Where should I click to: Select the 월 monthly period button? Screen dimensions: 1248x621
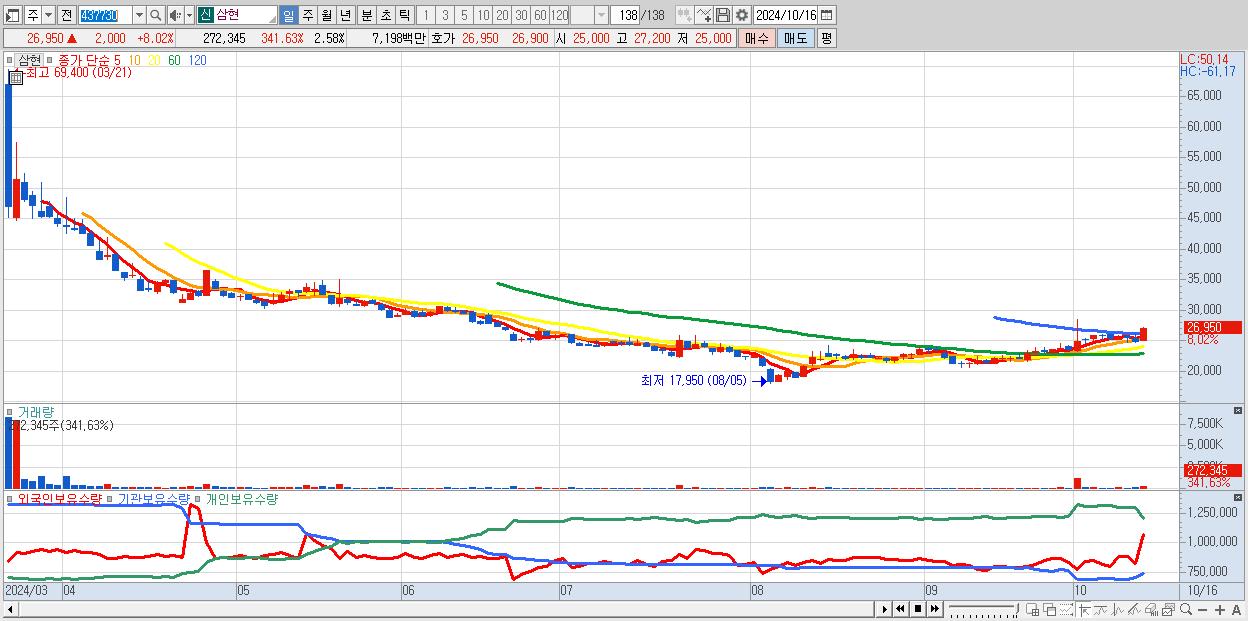326,15
